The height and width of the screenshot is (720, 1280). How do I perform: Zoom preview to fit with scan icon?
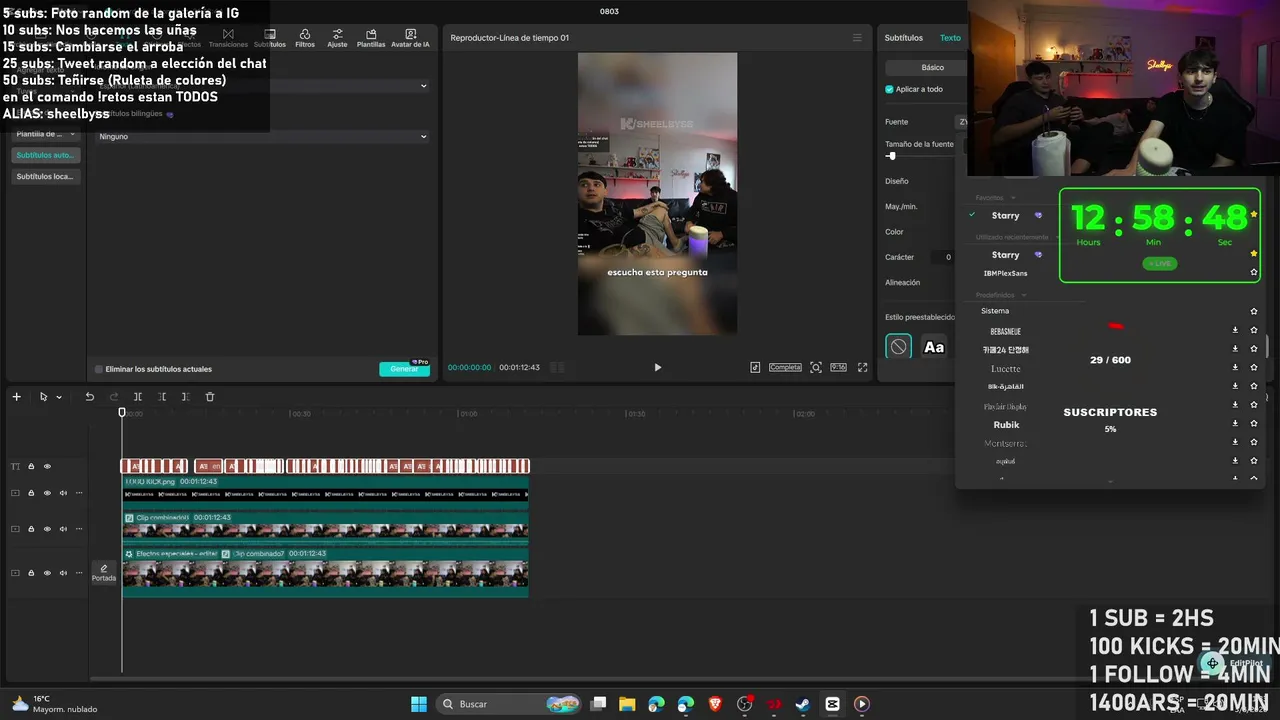pos(816,367)
